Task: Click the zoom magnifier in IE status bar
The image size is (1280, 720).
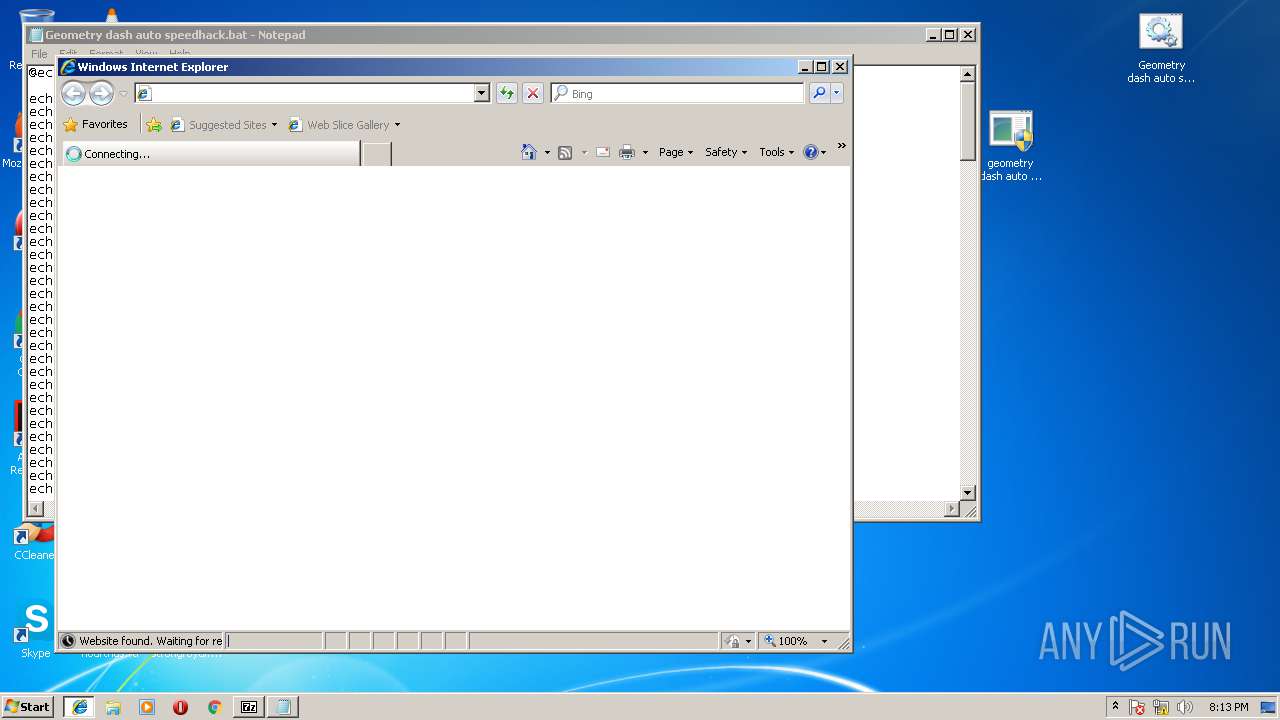Action: (x=770, y=641)
